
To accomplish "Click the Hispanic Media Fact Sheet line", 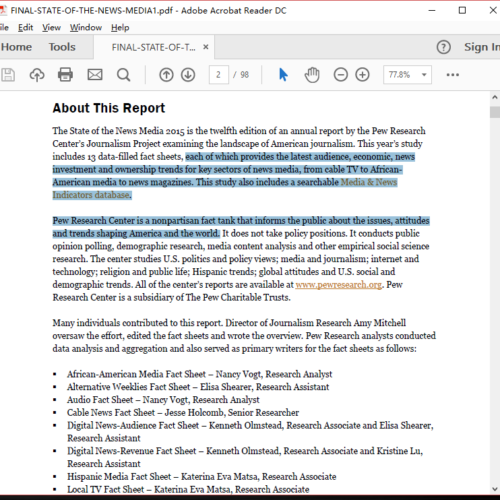I will [201, 477].
